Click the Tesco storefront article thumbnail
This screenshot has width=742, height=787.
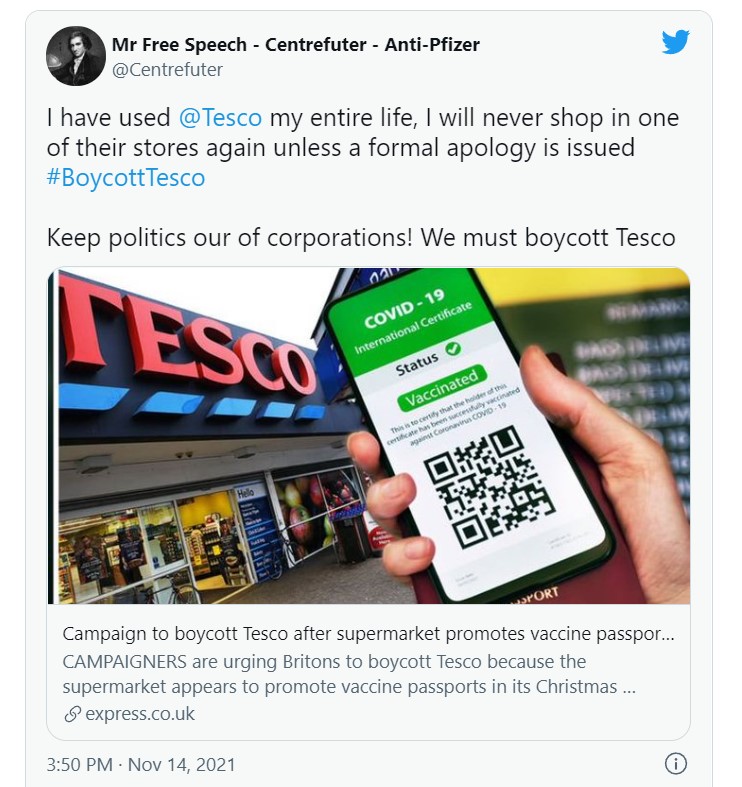pos(369,436)
